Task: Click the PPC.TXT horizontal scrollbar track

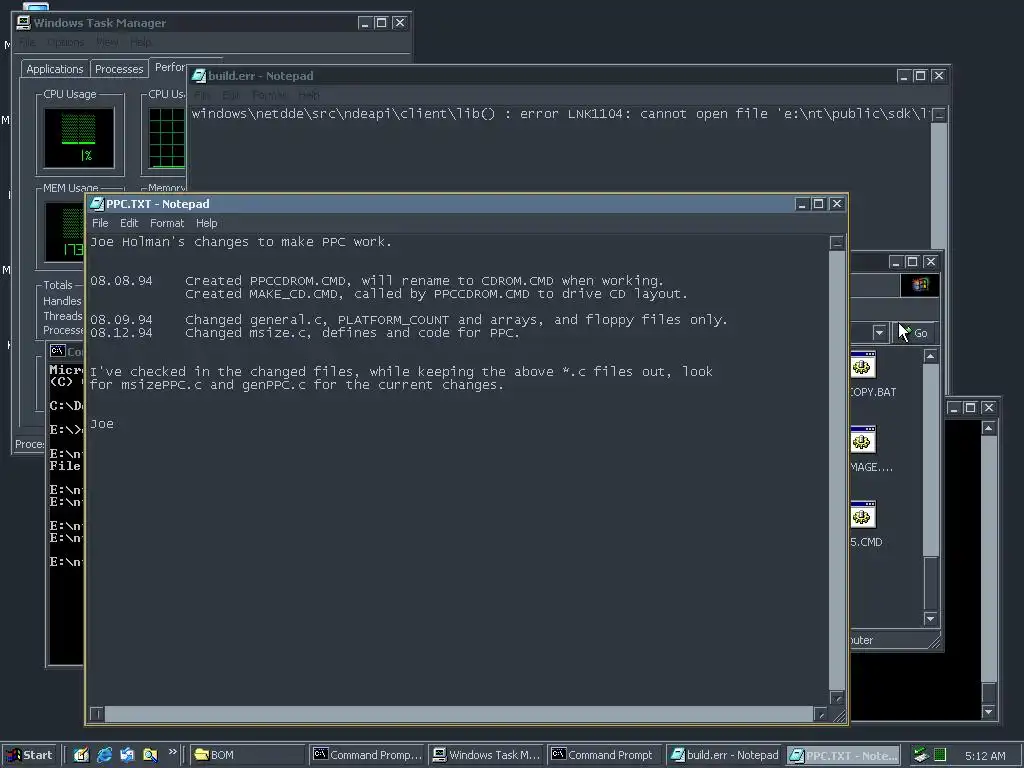Action: 458,714
